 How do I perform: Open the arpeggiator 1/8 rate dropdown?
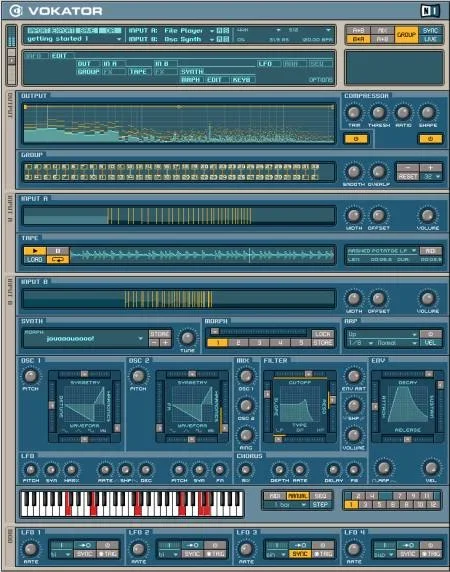pyautogui.click(x=361, y=343)
